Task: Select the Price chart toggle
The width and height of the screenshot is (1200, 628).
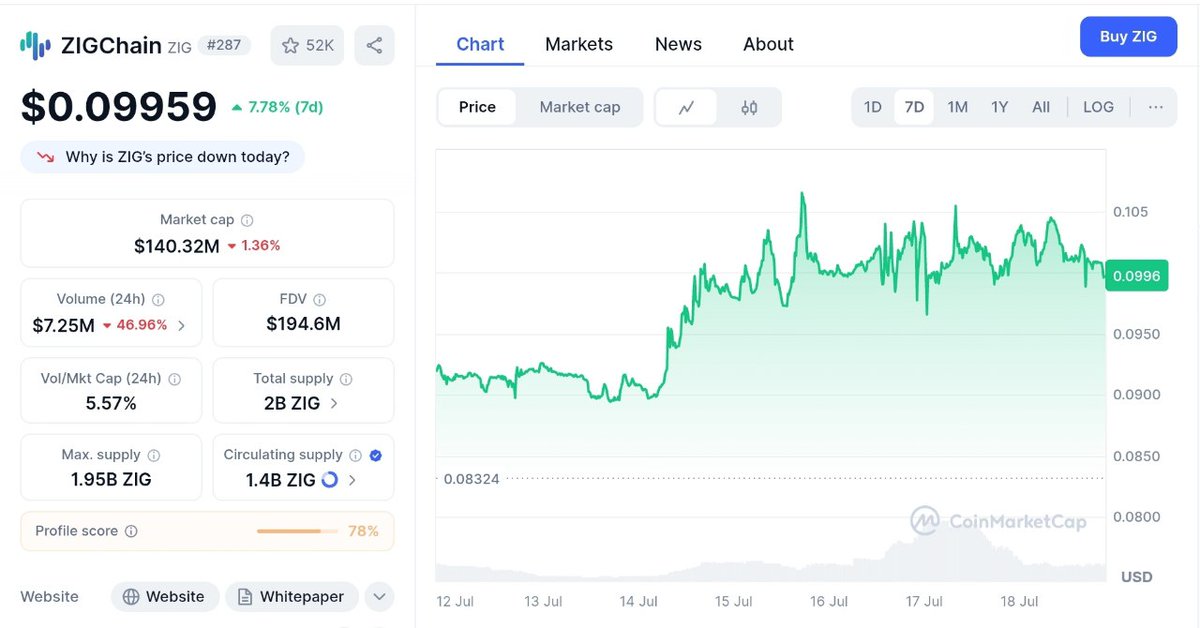Action: click(x=477, y=107)
